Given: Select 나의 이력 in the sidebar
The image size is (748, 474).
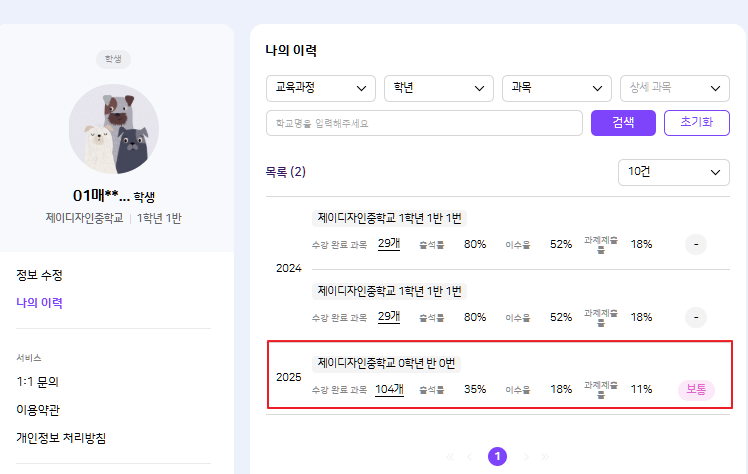Looking at the screenshot, I should pyautogui.click(x=40, y=302).
